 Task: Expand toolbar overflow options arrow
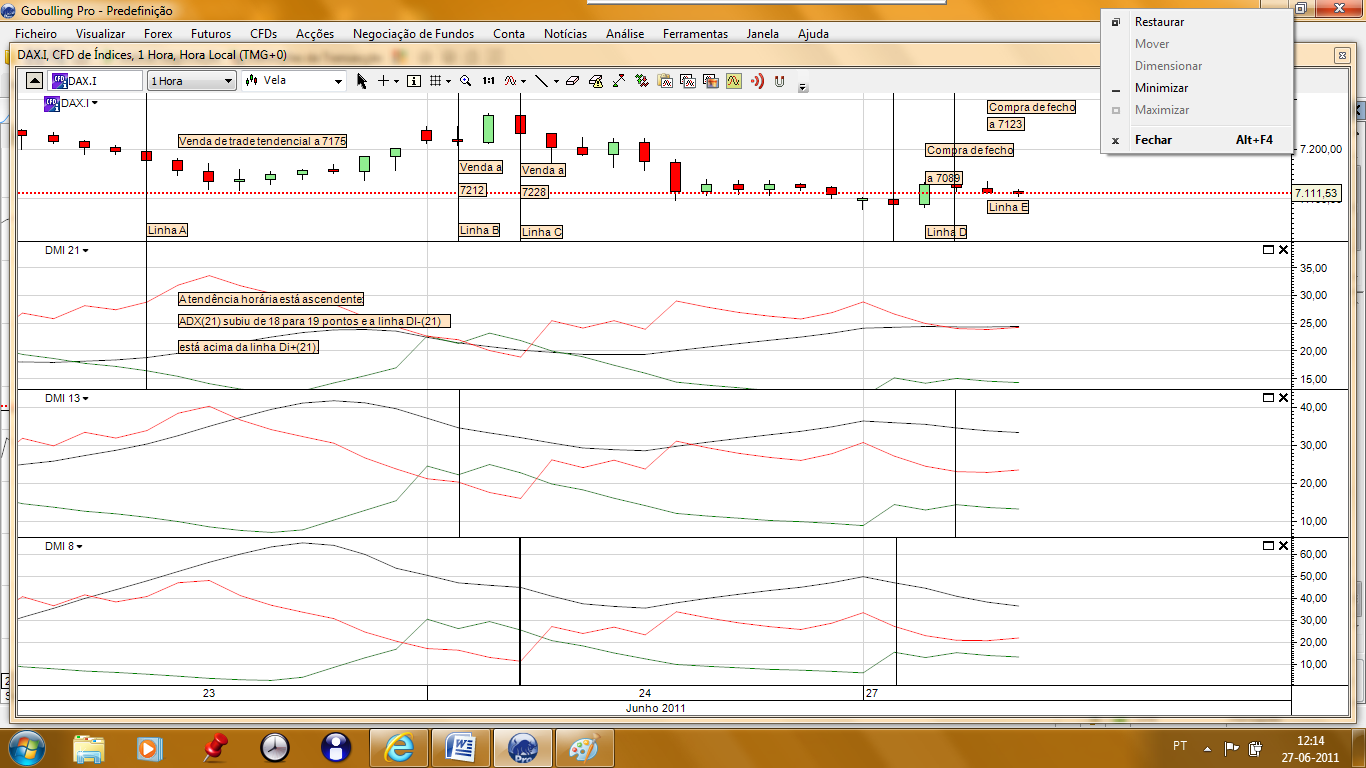click(x=802, y=88)
